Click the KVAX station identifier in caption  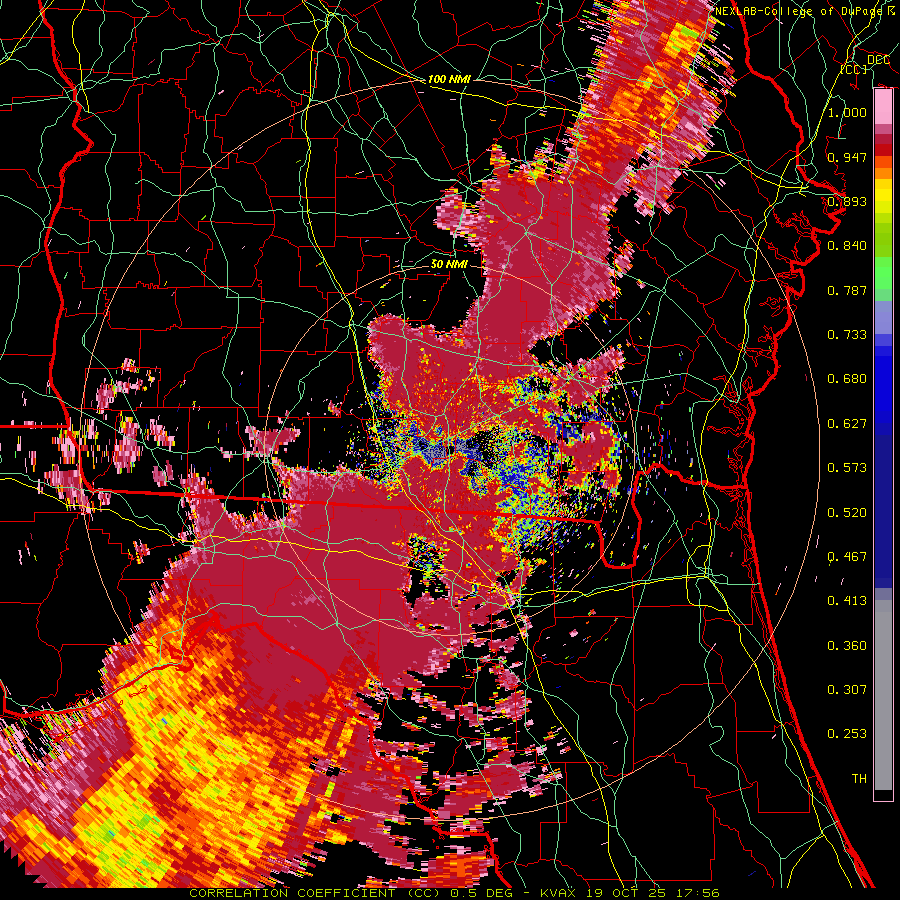tap(557, 893)
